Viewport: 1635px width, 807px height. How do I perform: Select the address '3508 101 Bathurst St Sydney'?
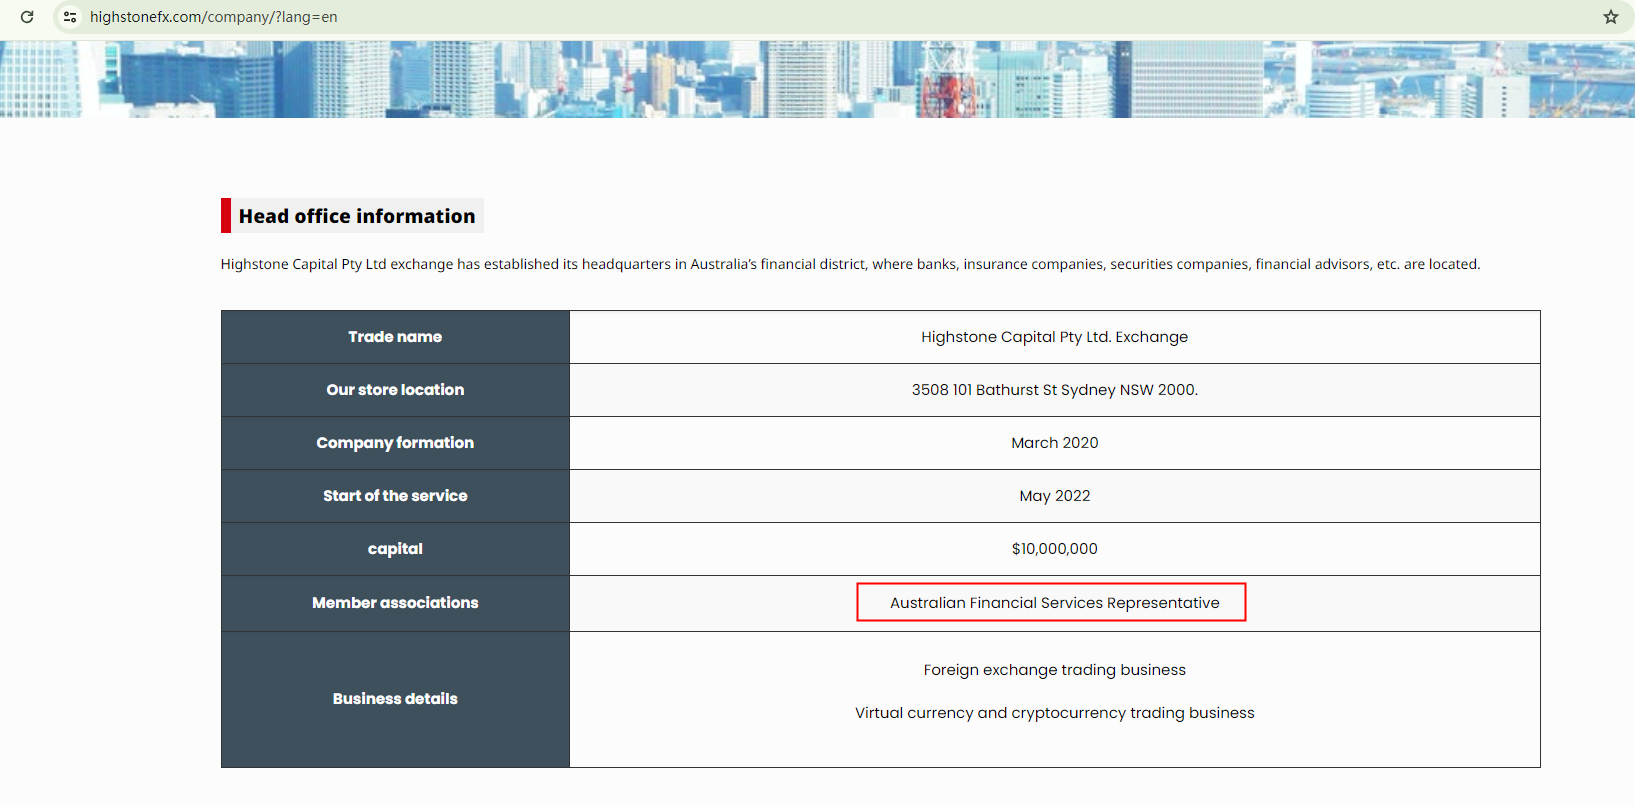(x=1054, y=390)
